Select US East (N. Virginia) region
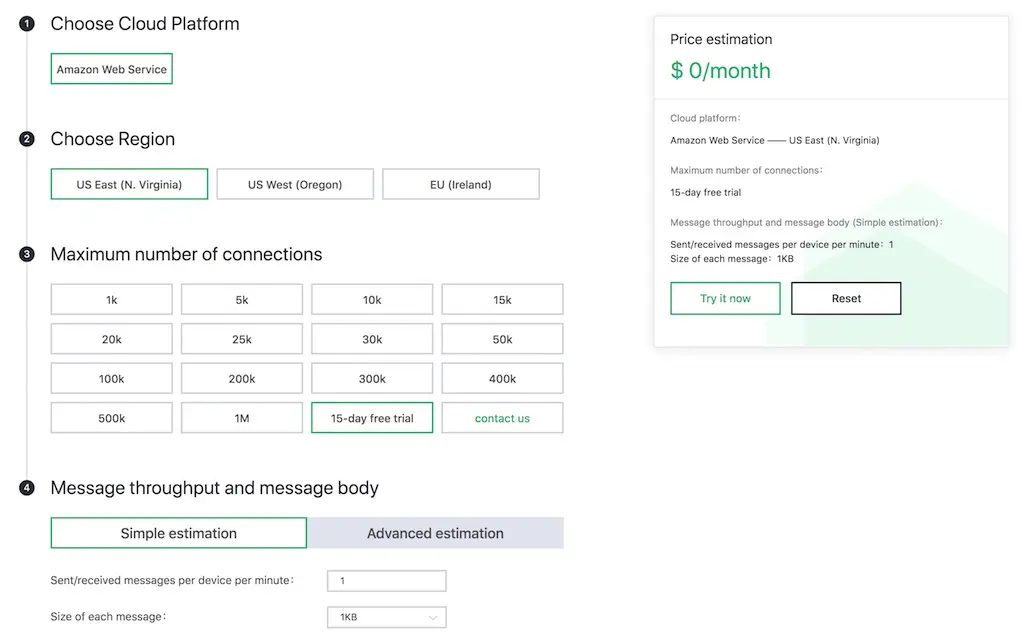1024x641 pixels. pos(129,184)
